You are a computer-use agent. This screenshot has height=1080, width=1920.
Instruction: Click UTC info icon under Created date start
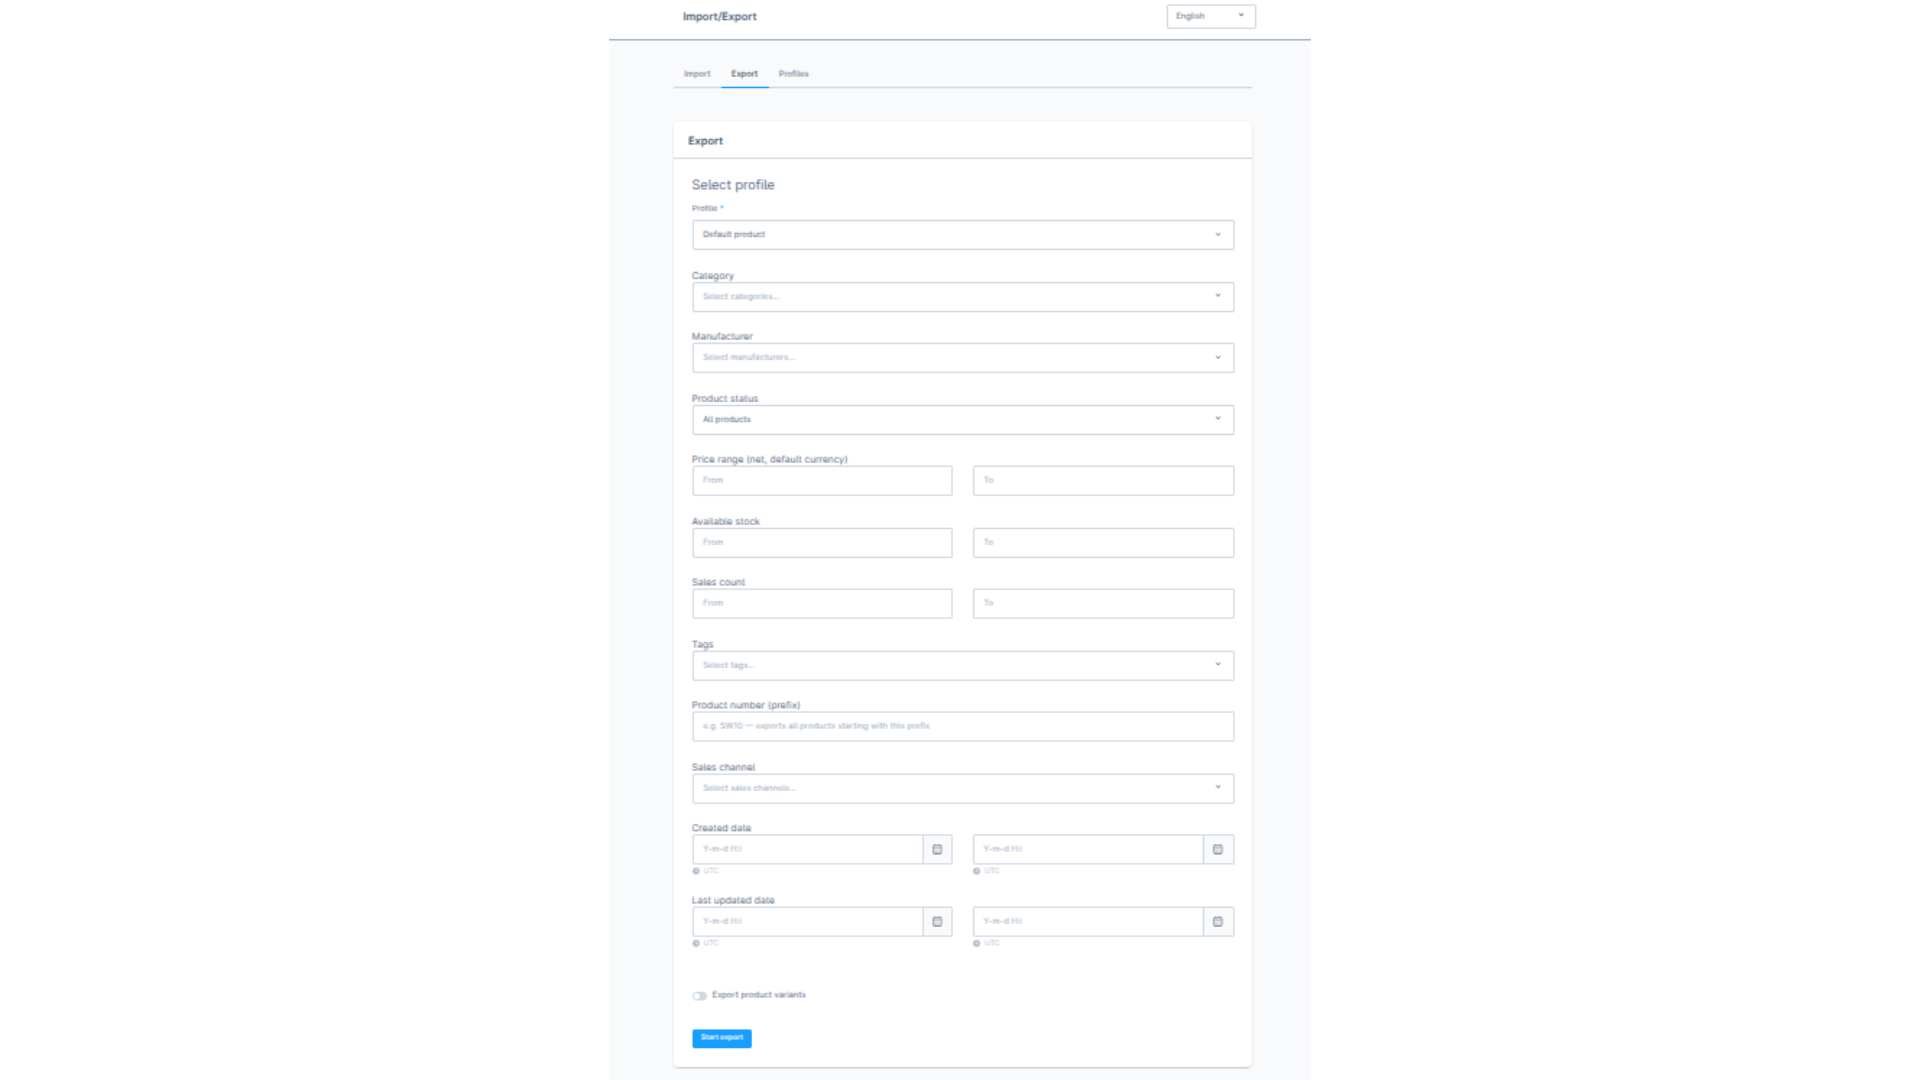click(x=696, y=871)
